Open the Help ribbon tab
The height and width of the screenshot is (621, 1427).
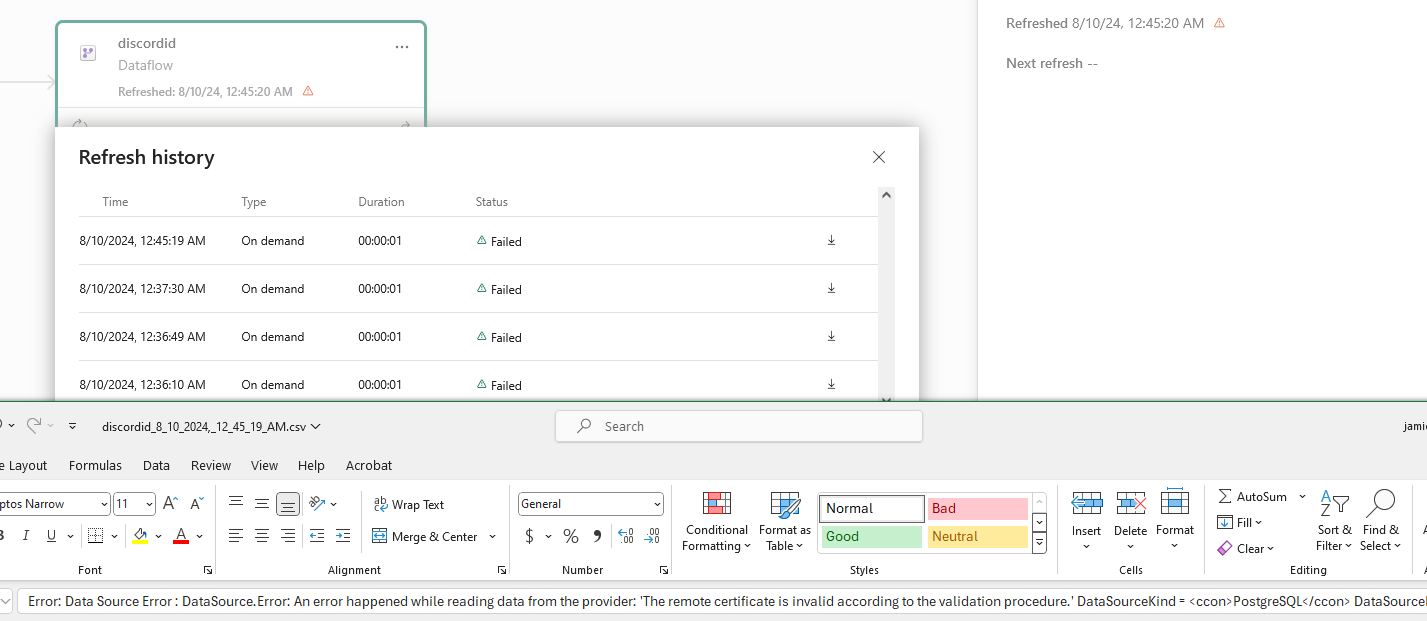click(x=311, y=465)
